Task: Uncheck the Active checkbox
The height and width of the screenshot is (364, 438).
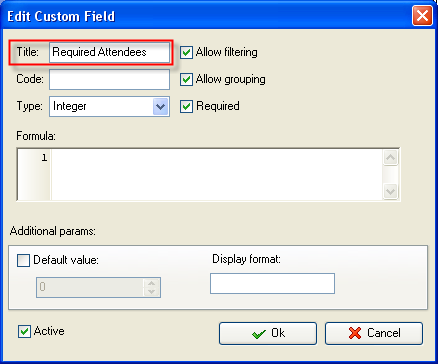Action: [24, 332]
